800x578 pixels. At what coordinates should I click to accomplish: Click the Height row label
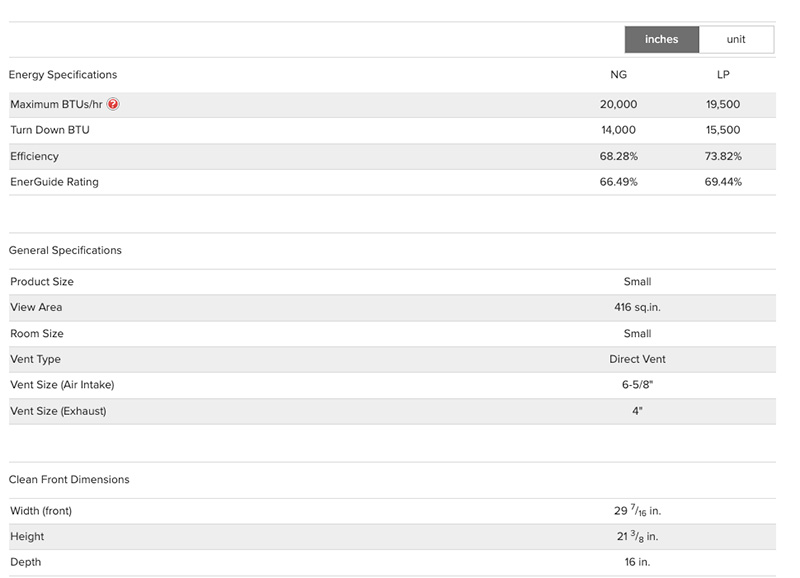point(27,537)
